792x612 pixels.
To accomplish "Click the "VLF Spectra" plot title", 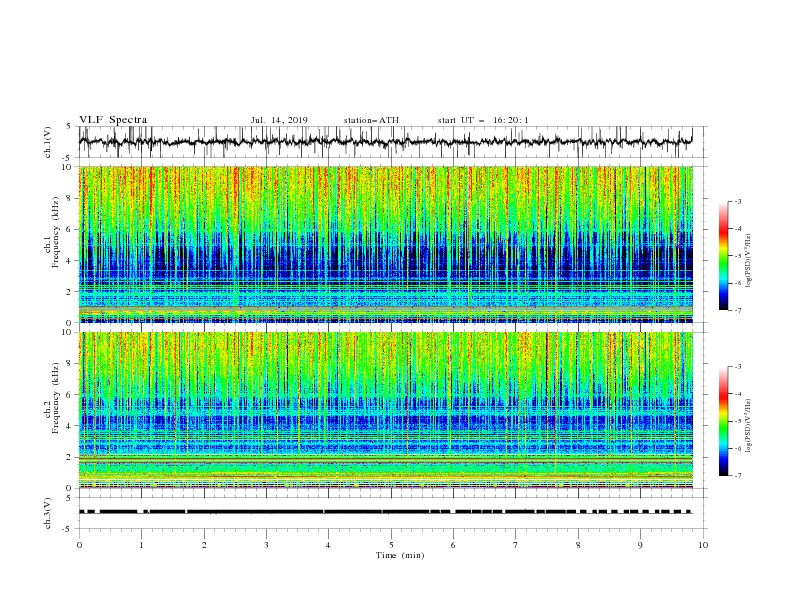I will [x=113, y=120].
